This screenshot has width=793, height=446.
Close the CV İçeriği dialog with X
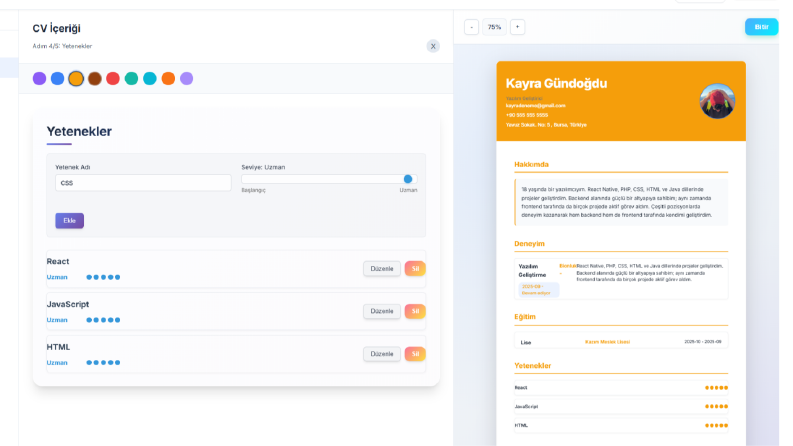433,46
